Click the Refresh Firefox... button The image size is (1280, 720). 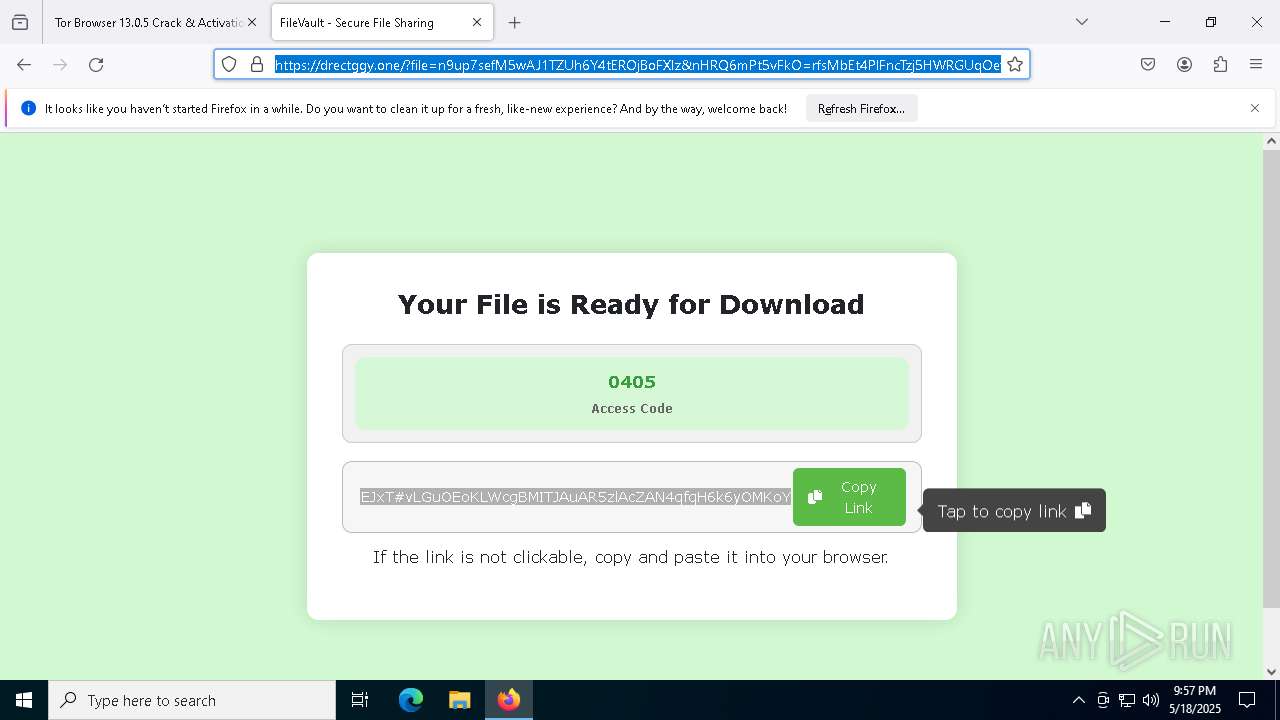click(x=861, y=108)
